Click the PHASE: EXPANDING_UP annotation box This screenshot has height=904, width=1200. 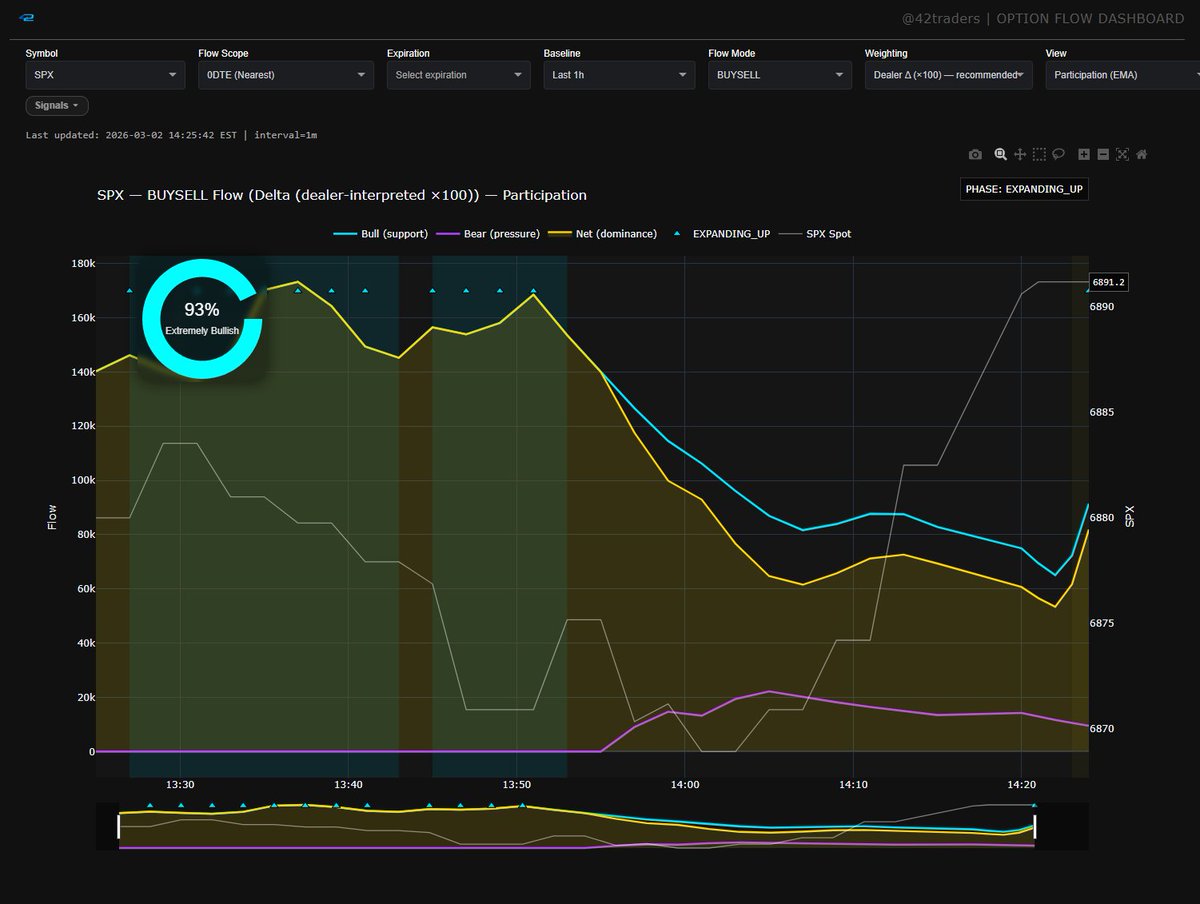1024,189
